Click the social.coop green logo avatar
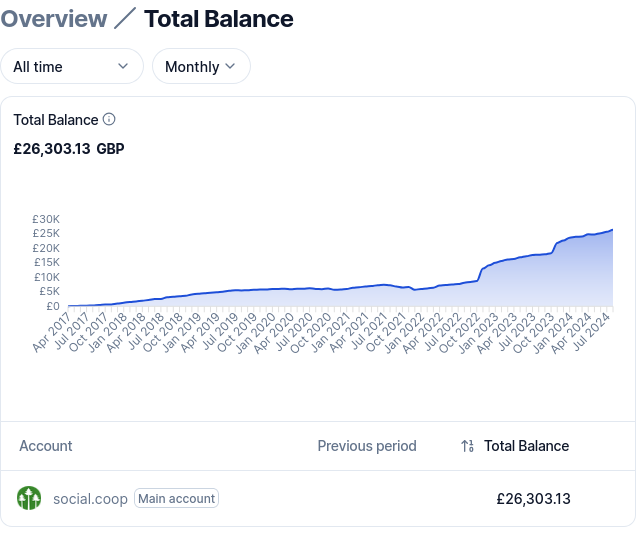Image resolution: width=636 pixels, height=551 pixels. coord(29,498)
